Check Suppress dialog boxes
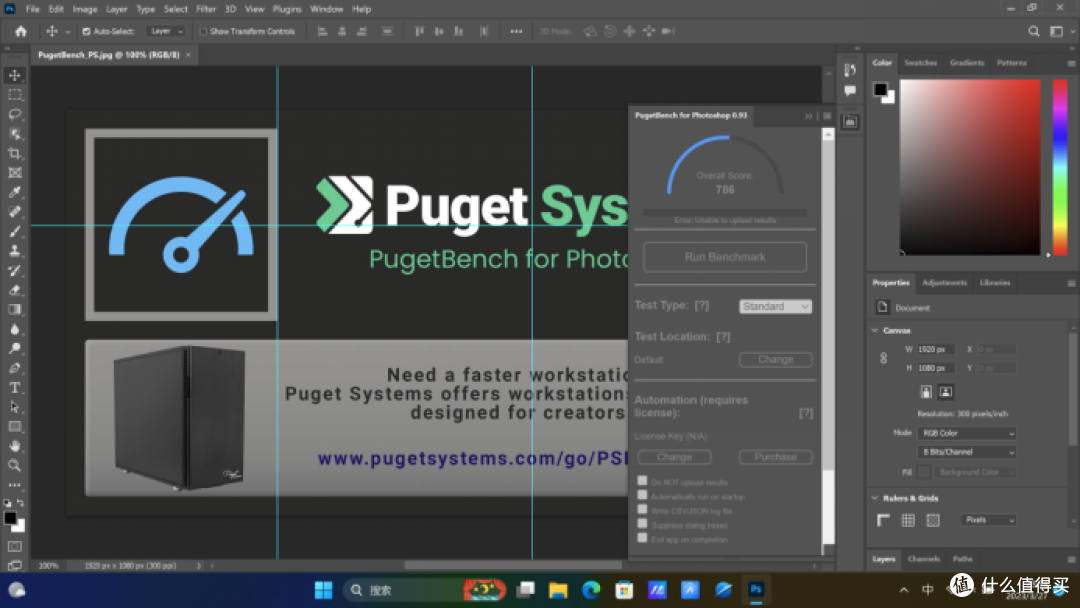The width and height of the screenshot is (1080, 608). pyautogui.click(x=642, y=524)
